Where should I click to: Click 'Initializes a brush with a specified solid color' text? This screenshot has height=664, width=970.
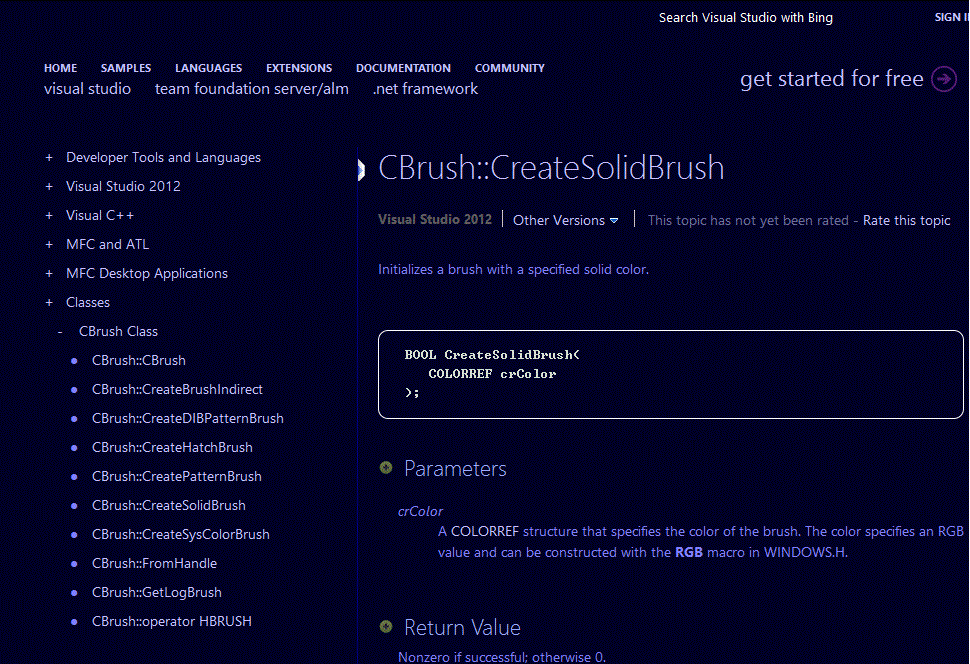513,270
